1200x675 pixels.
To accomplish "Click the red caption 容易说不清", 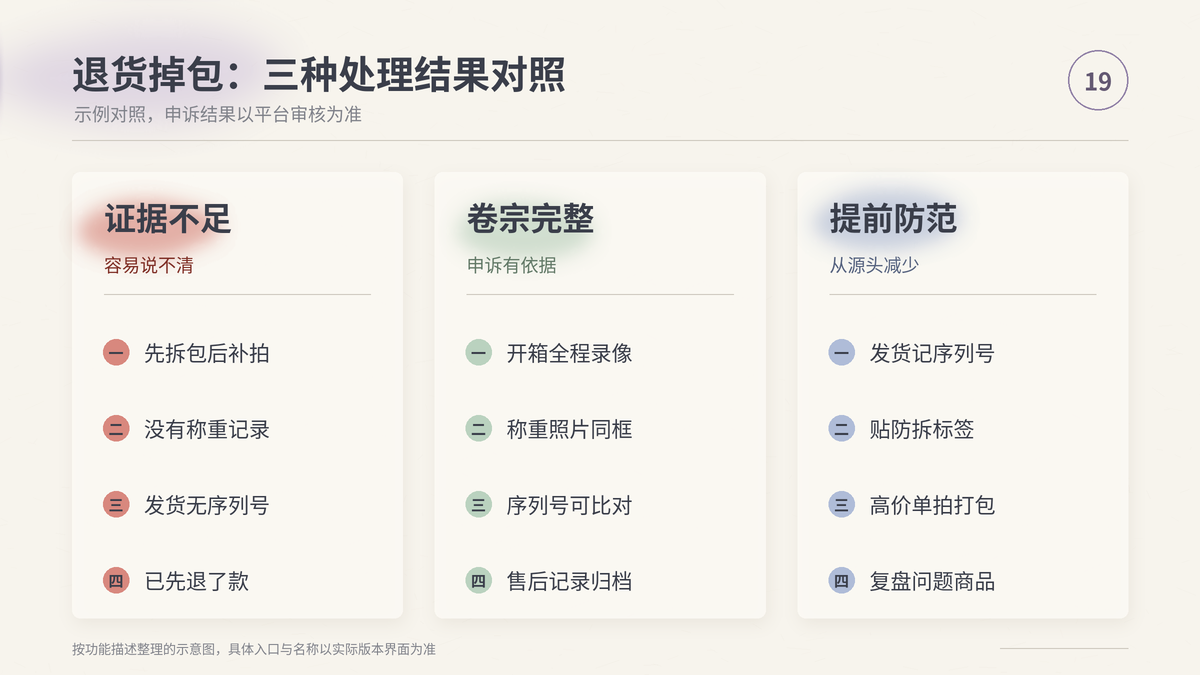I will (149, 266).
